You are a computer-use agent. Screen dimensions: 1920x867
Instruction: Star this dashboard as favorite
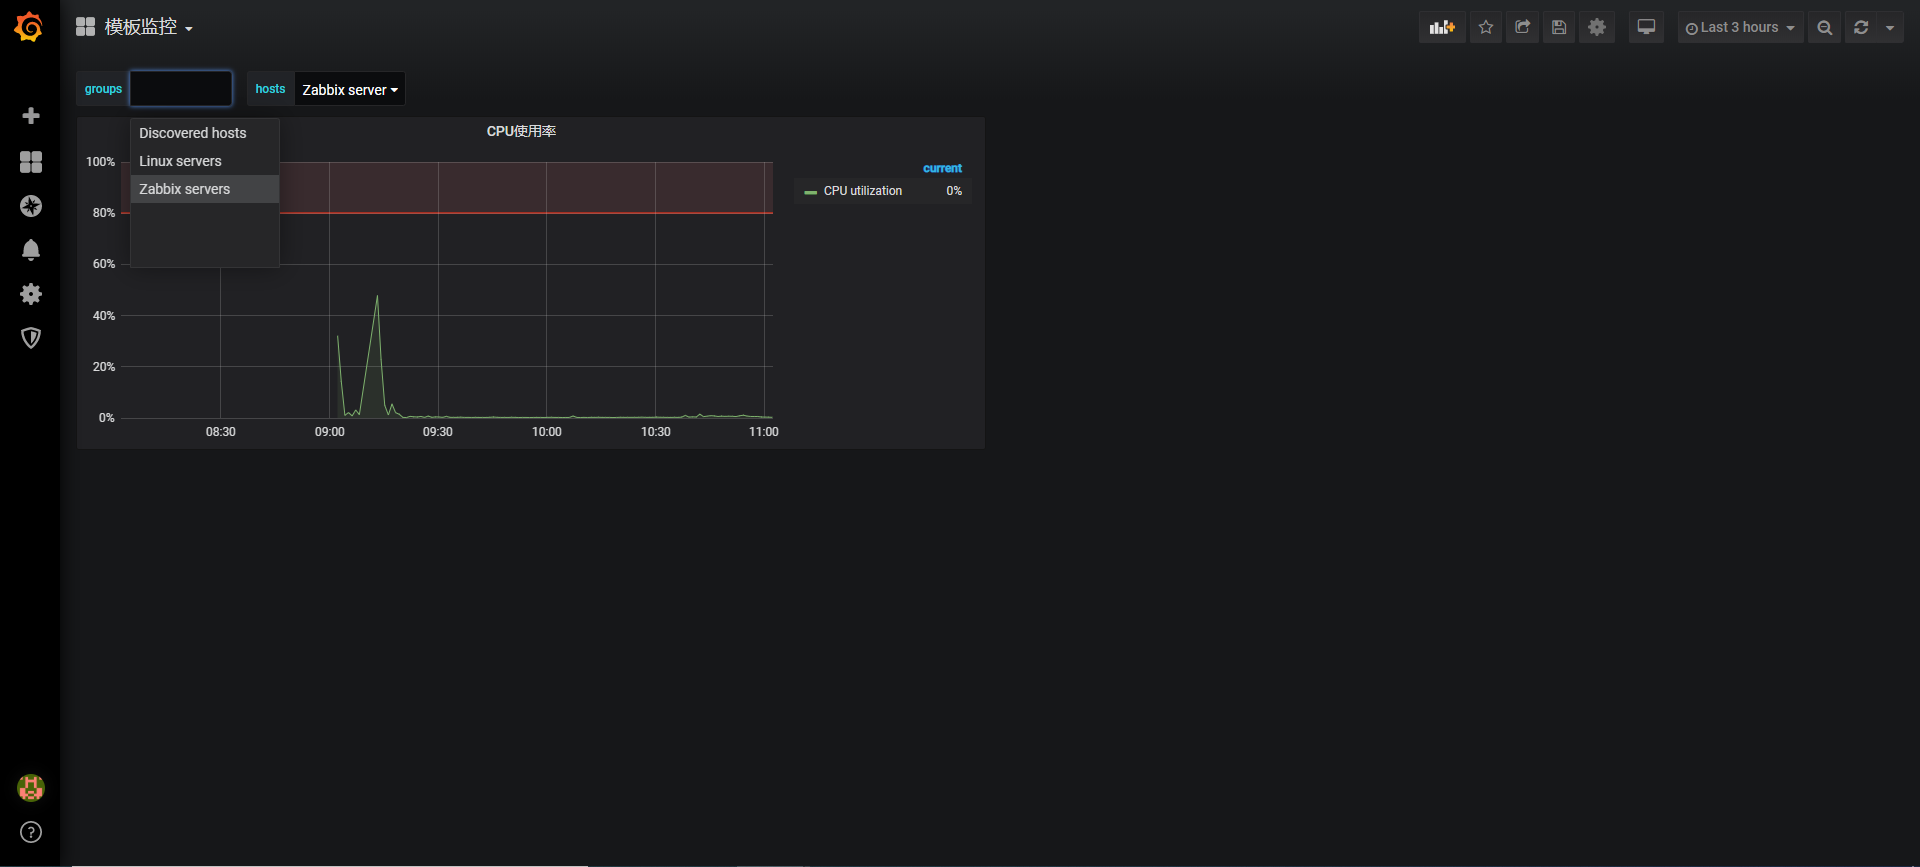[x=1486, y=28]
